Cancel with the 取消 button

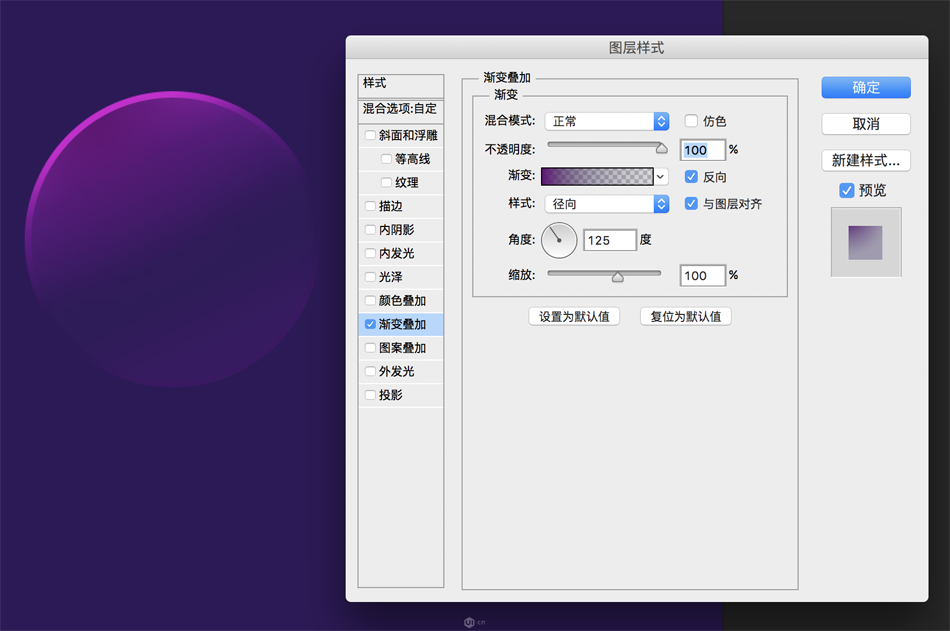tap(866, 124)
